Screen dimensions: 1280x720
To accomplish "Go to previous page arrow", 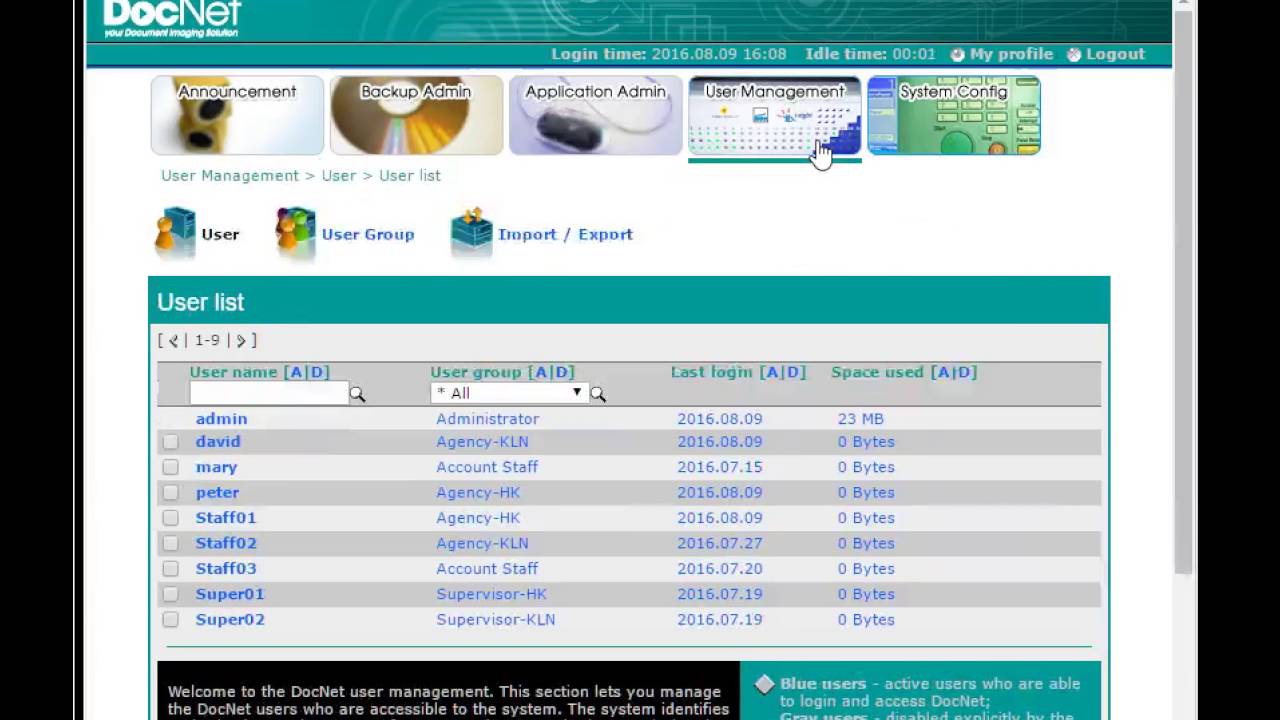I will [x=174, y=341].
